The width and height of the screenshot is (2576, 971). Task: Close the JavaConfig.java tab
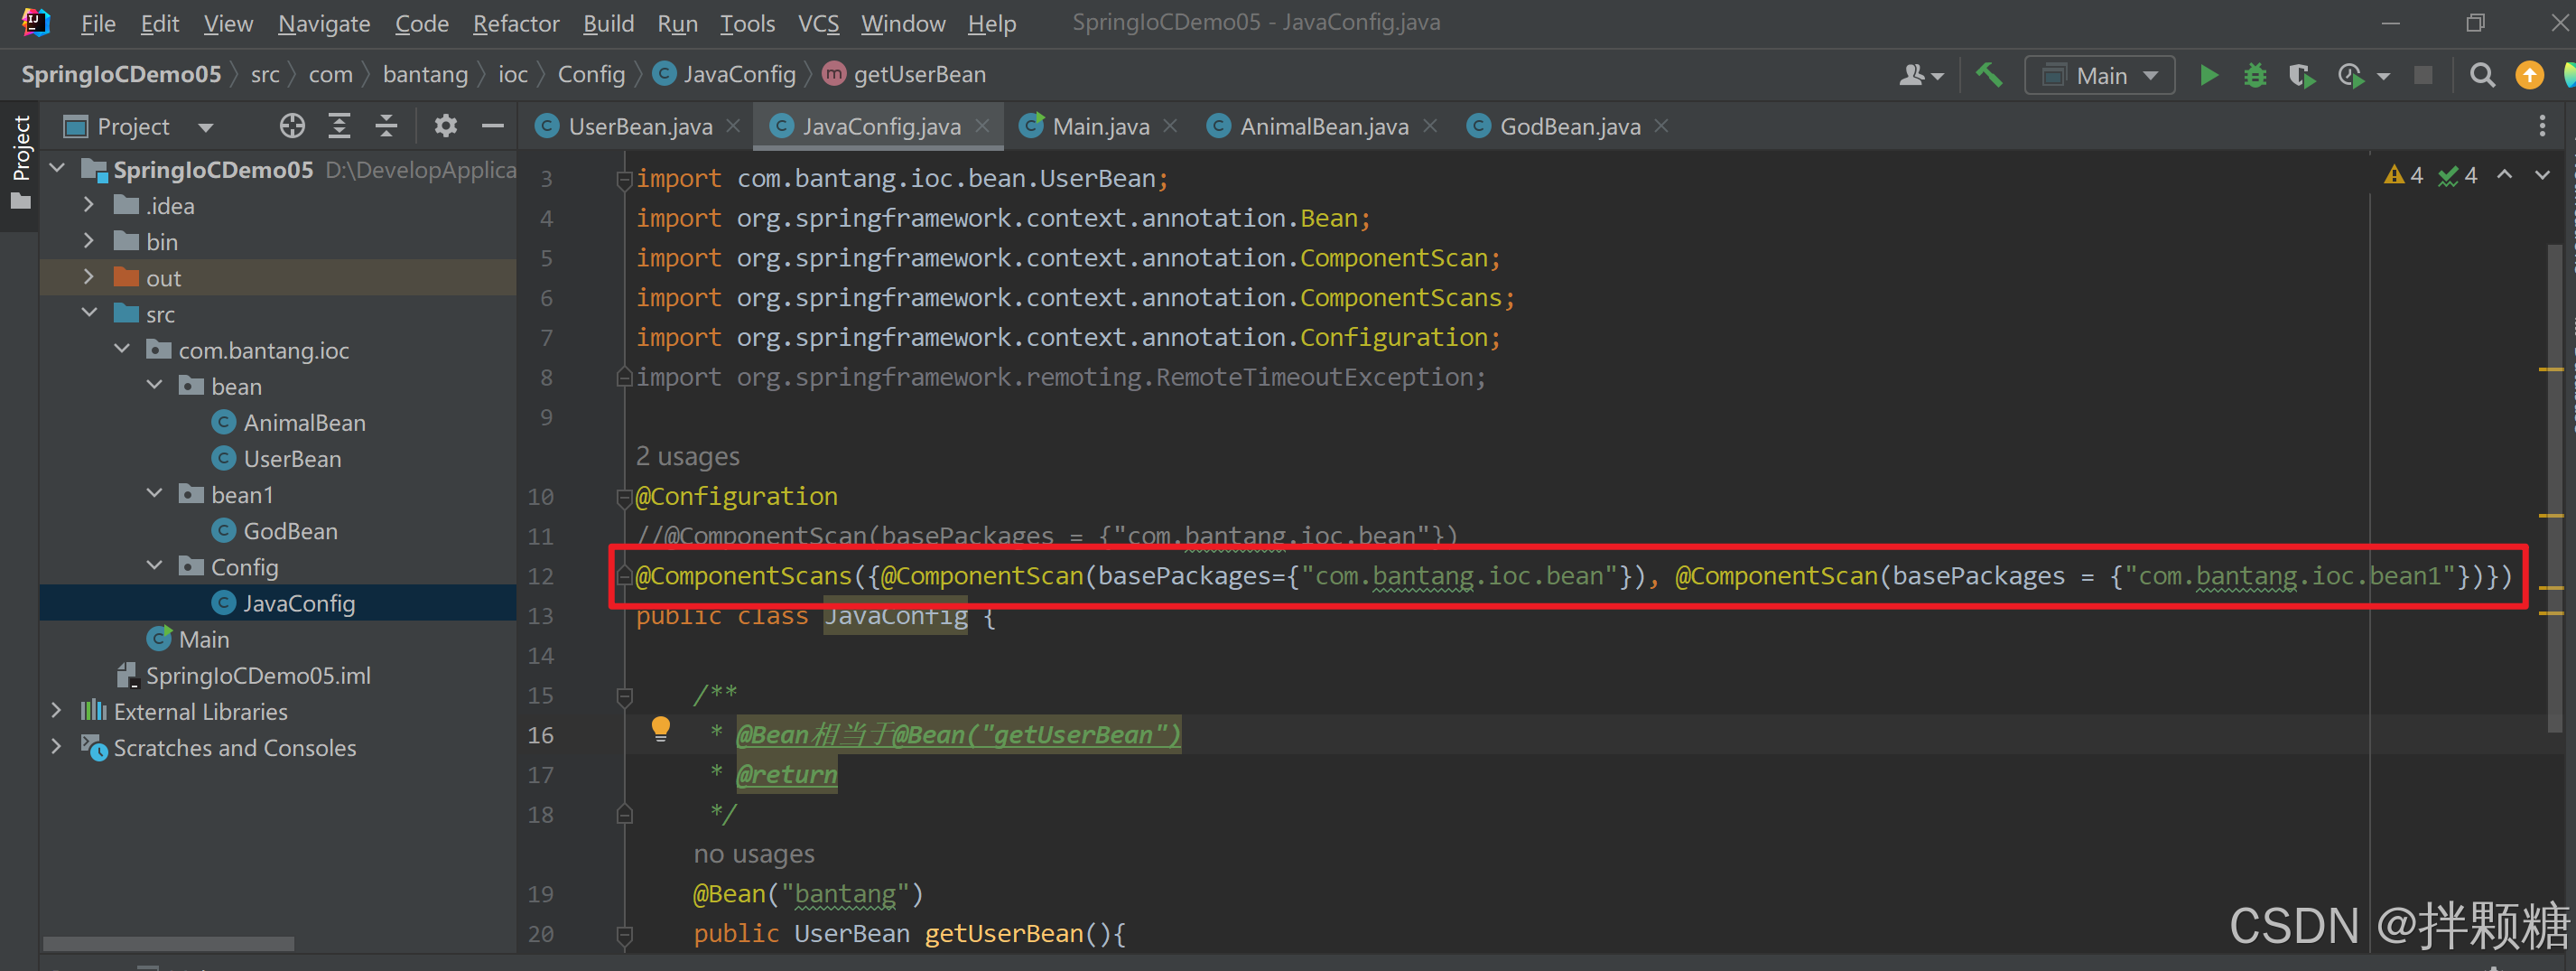pos(982,126)
